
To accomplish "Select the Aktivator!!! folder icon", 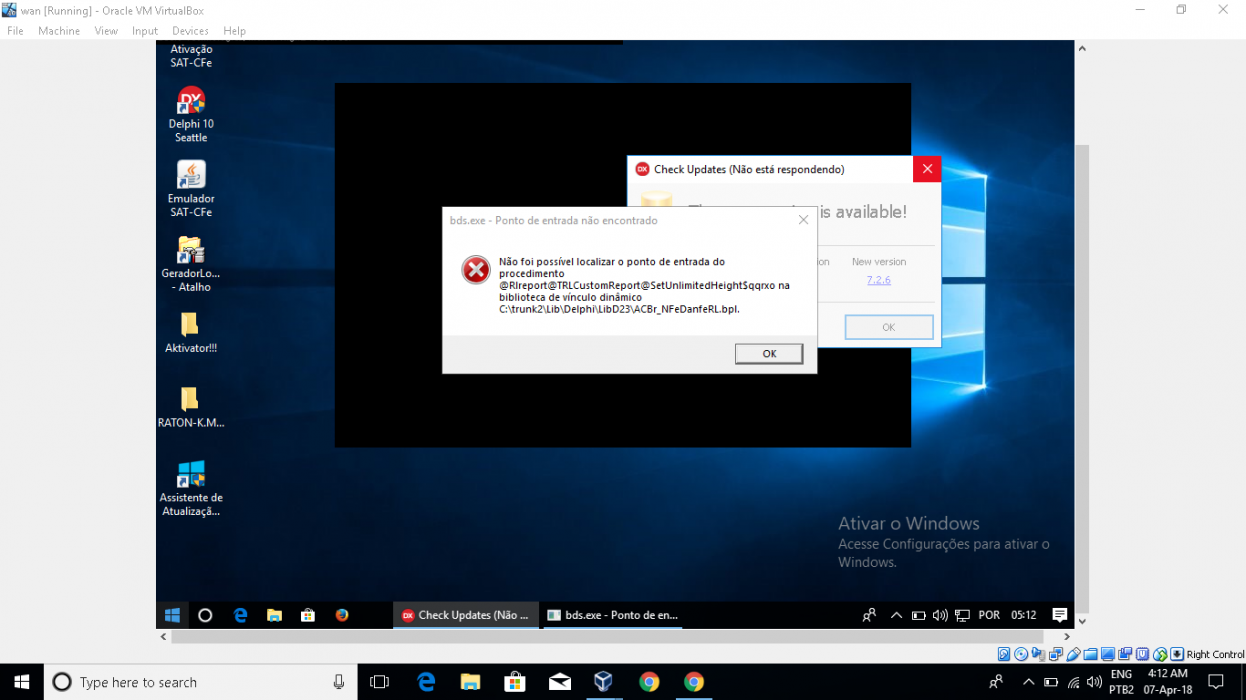I will (191, 333).
